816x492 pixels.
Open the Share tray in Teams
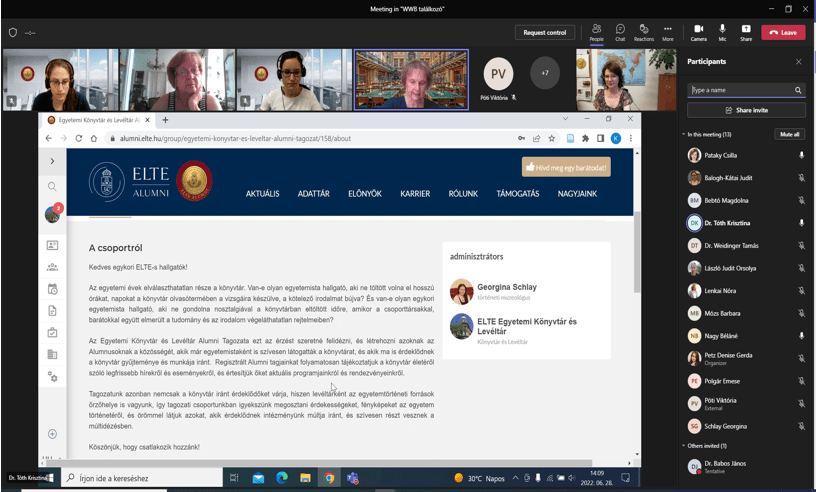coord(746,32)
